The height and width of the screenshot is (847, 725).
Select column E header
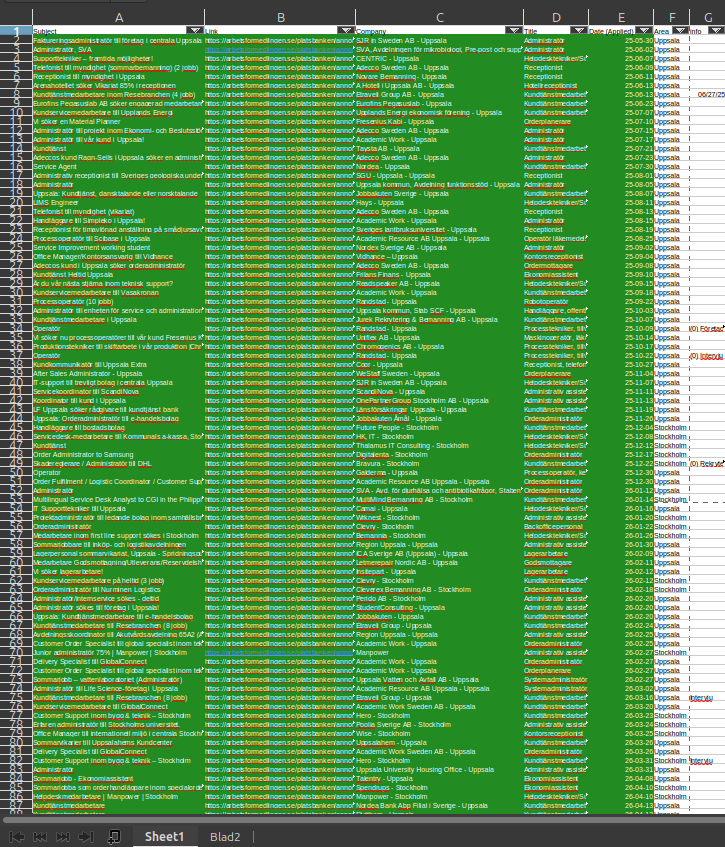coord(621,18)
